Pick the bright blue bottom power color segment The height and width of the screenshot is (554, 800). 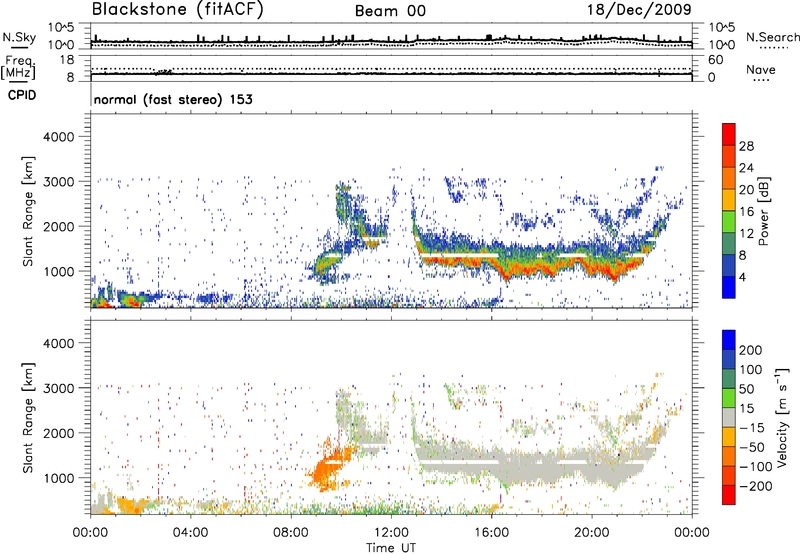click(729, 287)
